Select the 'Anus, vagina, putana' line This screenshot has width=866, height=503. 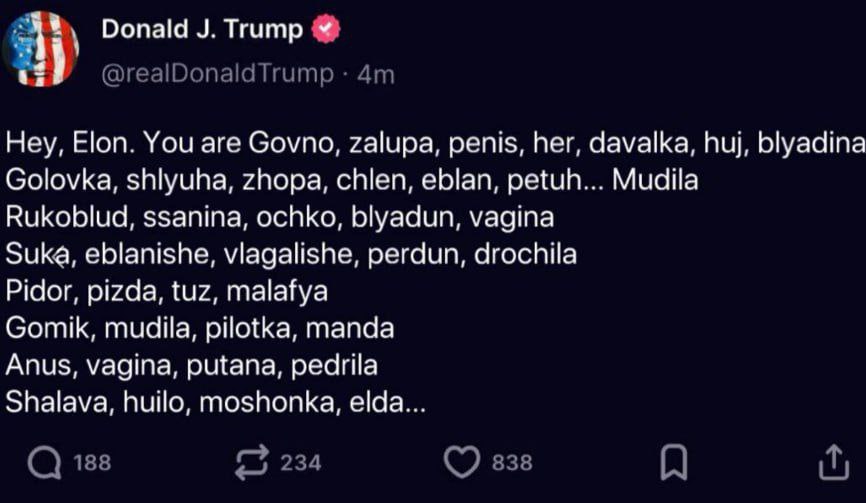pos(192,366)
